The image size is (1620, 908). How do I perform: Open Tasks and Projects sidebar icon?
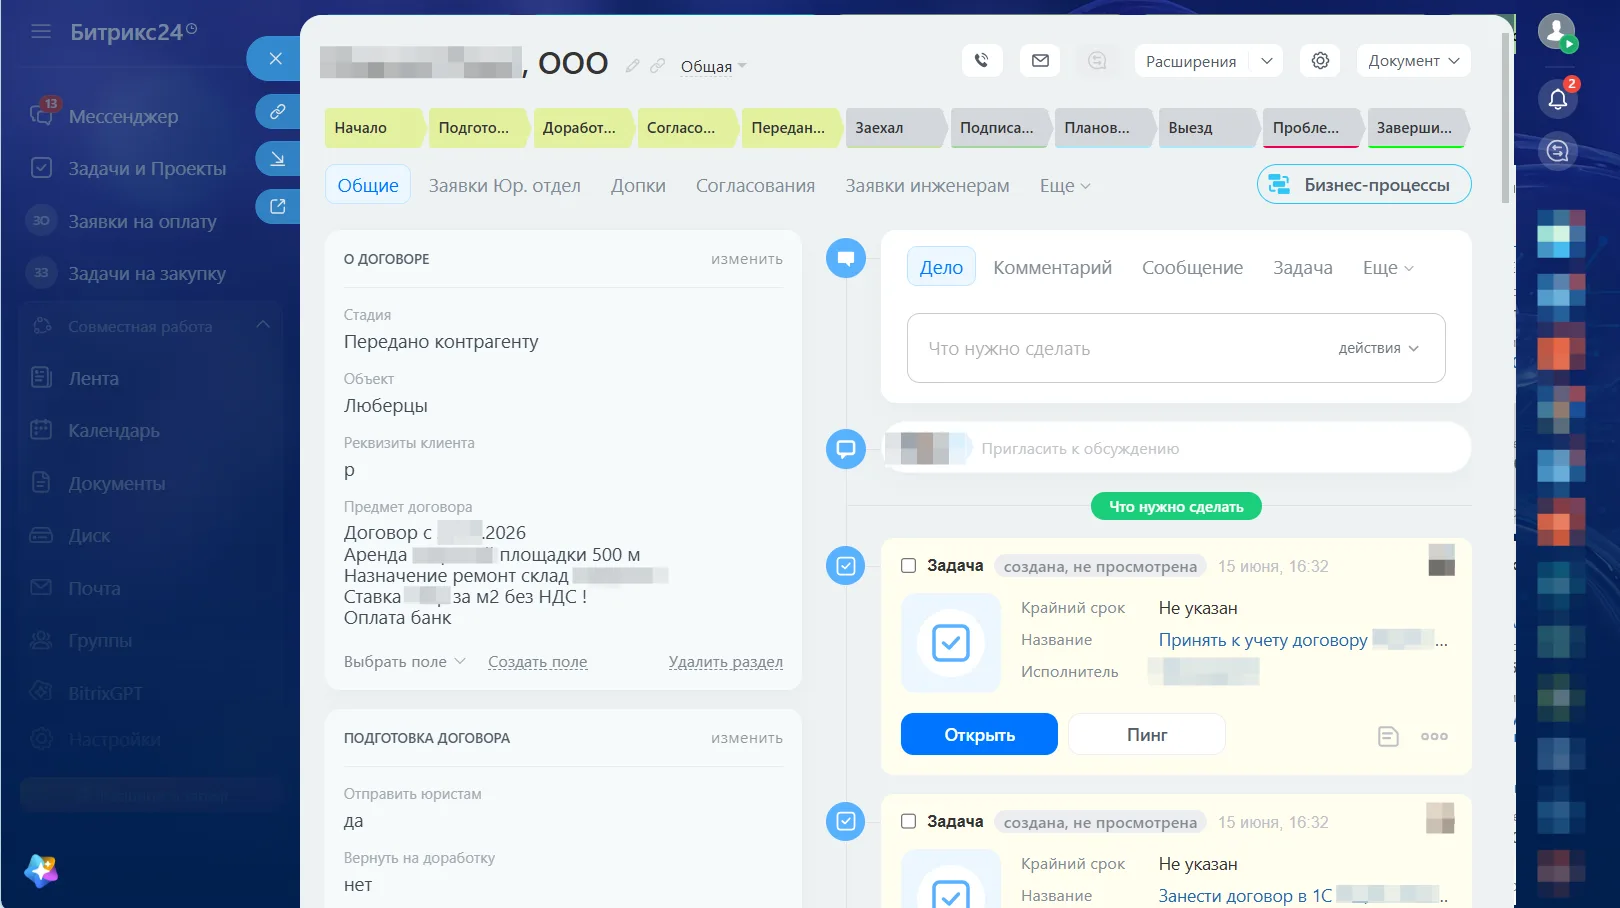tap(41, 168)
